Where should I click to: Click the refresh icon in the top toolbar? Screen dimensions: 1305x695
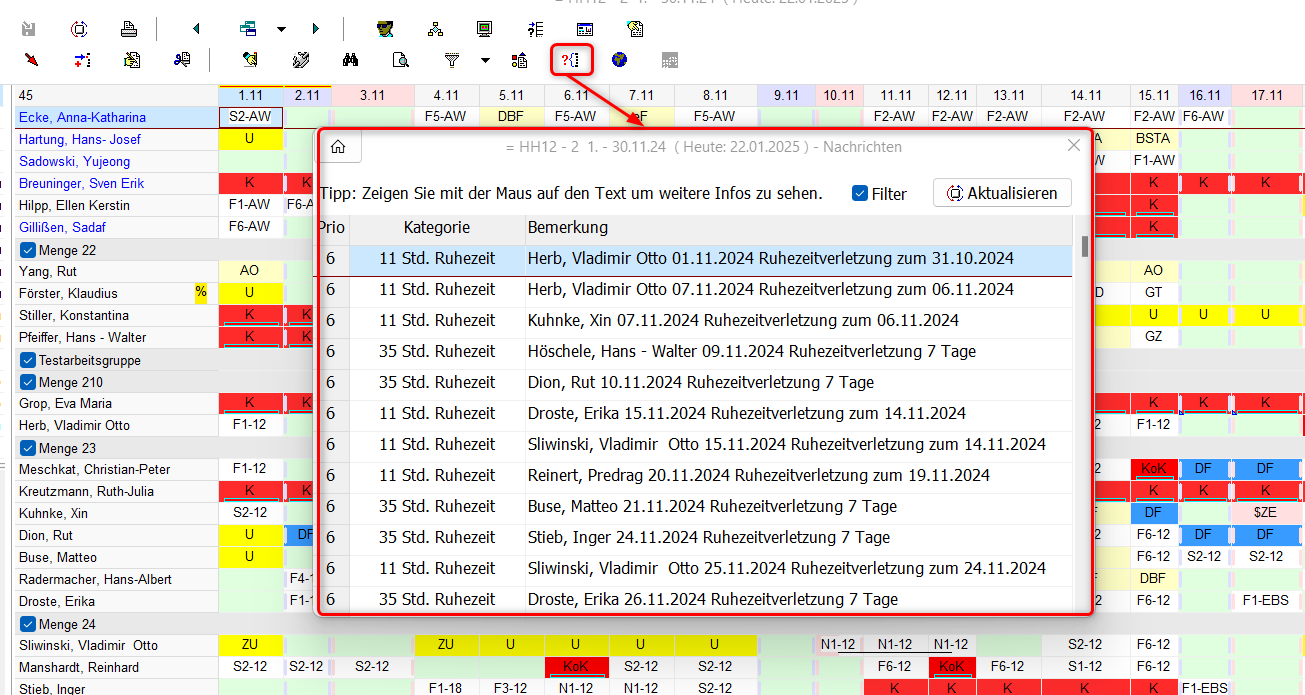[79, 29]
